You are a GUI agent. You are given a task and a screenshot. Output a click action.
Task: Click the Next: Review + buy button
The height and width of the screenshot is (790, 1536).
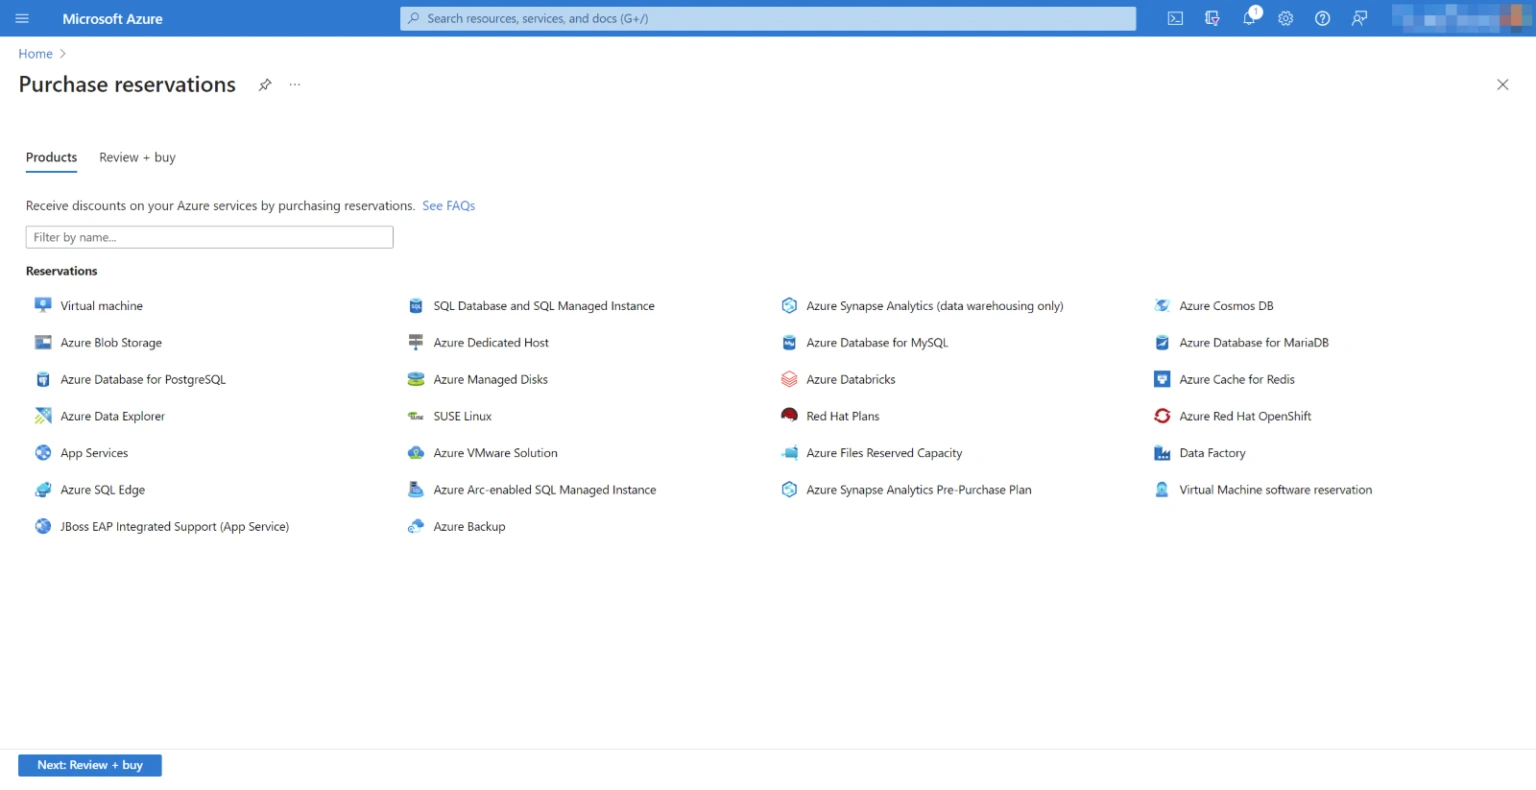89,764
